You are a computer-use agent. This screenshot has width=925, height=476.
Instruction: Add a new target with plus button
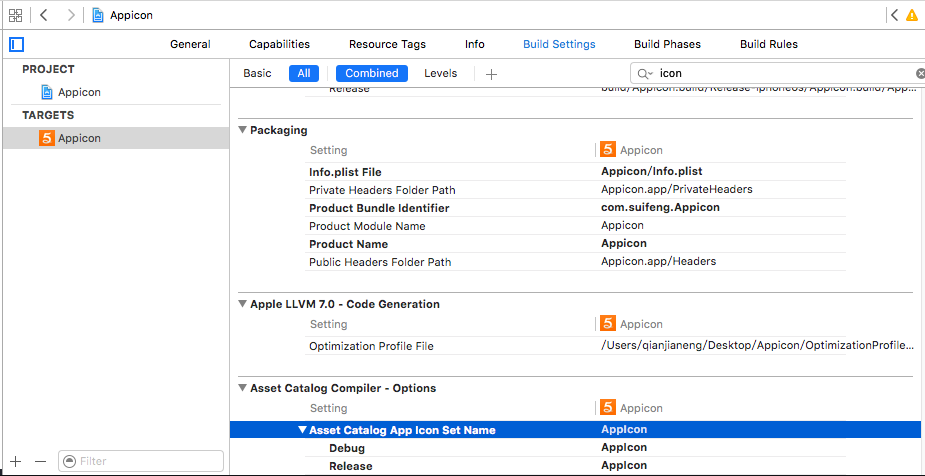[x=16, y=461]
